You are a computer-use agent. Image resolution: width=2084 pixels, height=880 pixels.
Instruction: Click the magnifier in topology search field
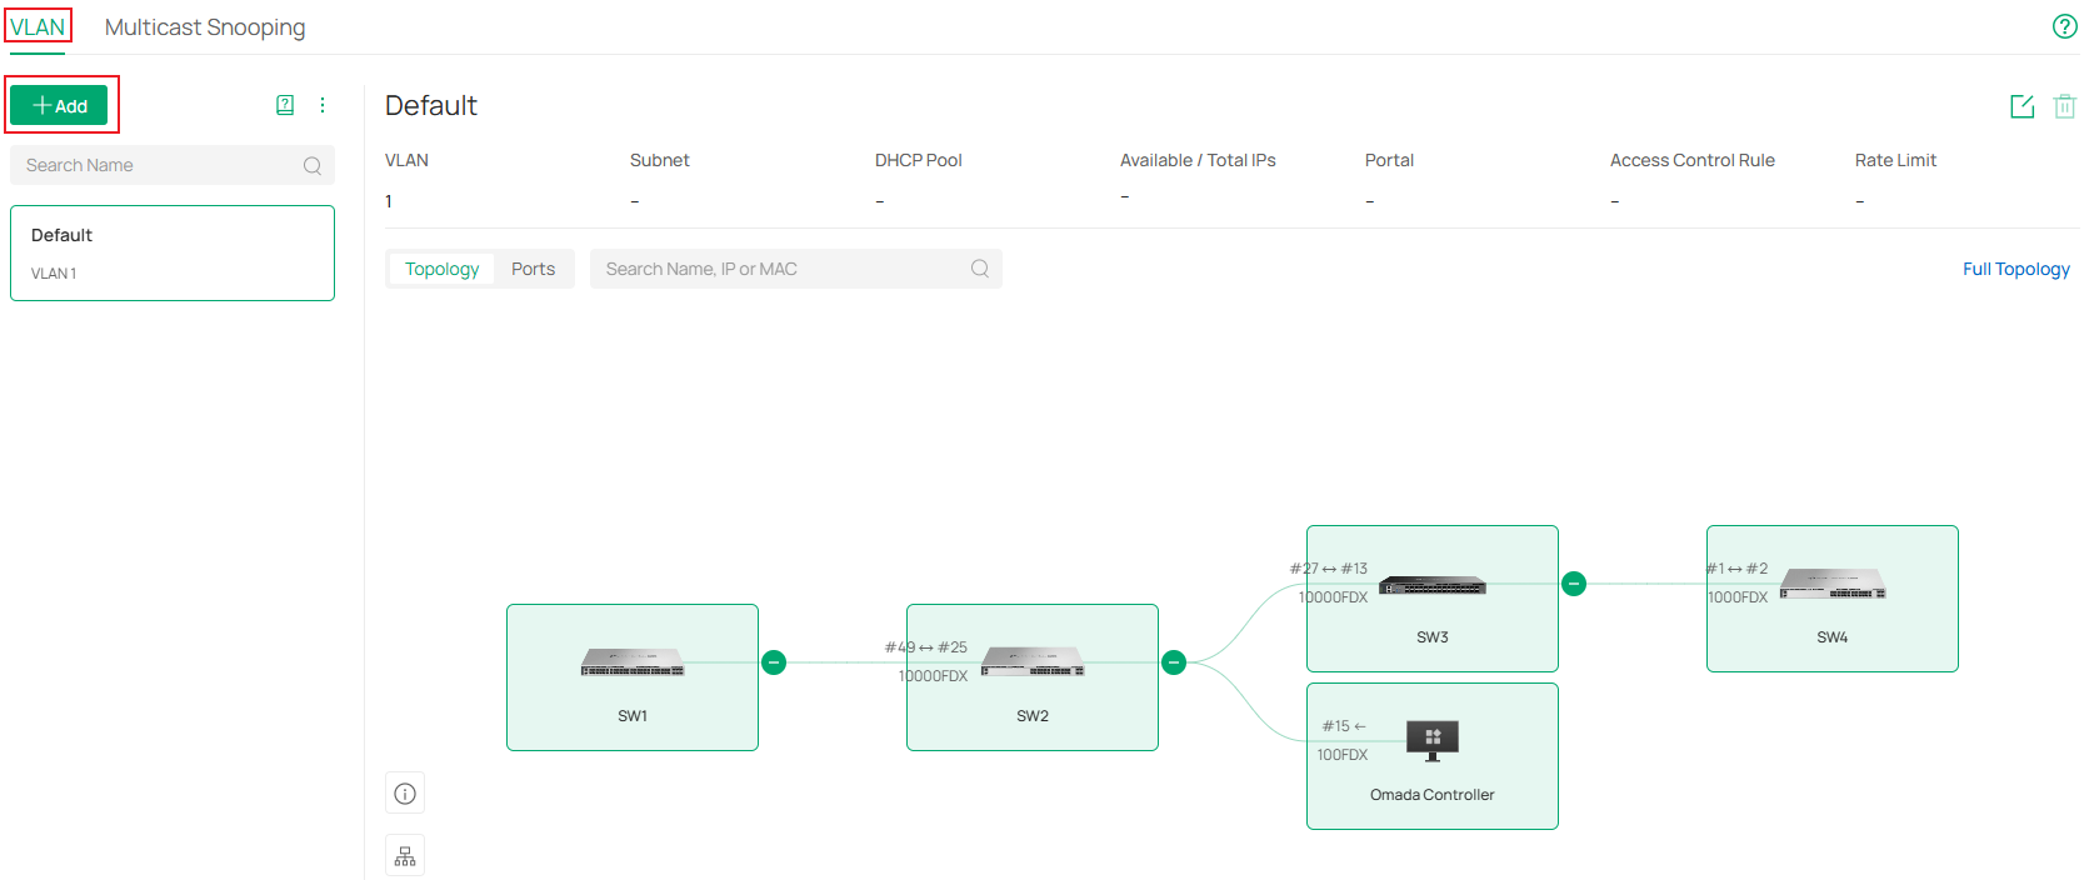tap(980, 269)
